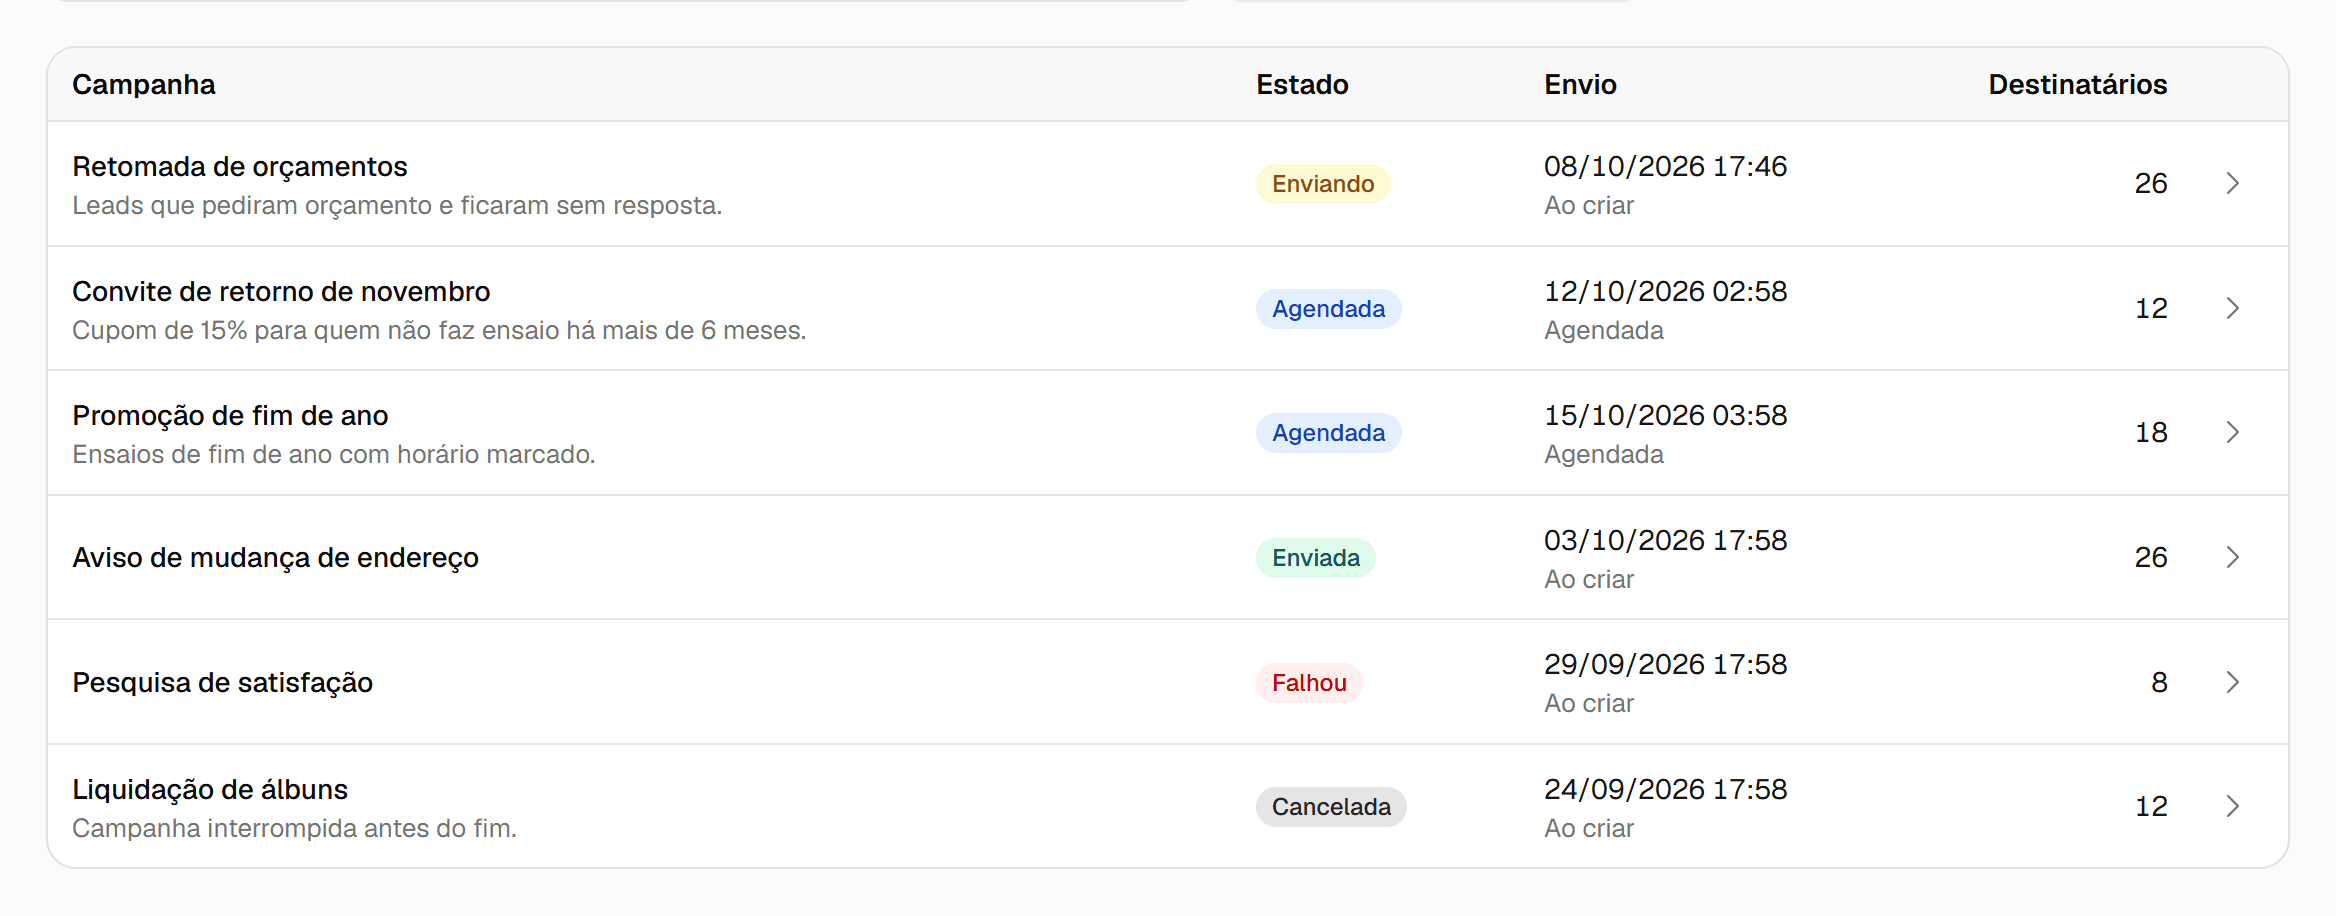Open chevron for Liquidação de álbuns row
Screen dimensions: 2336x916
pyautogui.click(x=2232, y=806)
